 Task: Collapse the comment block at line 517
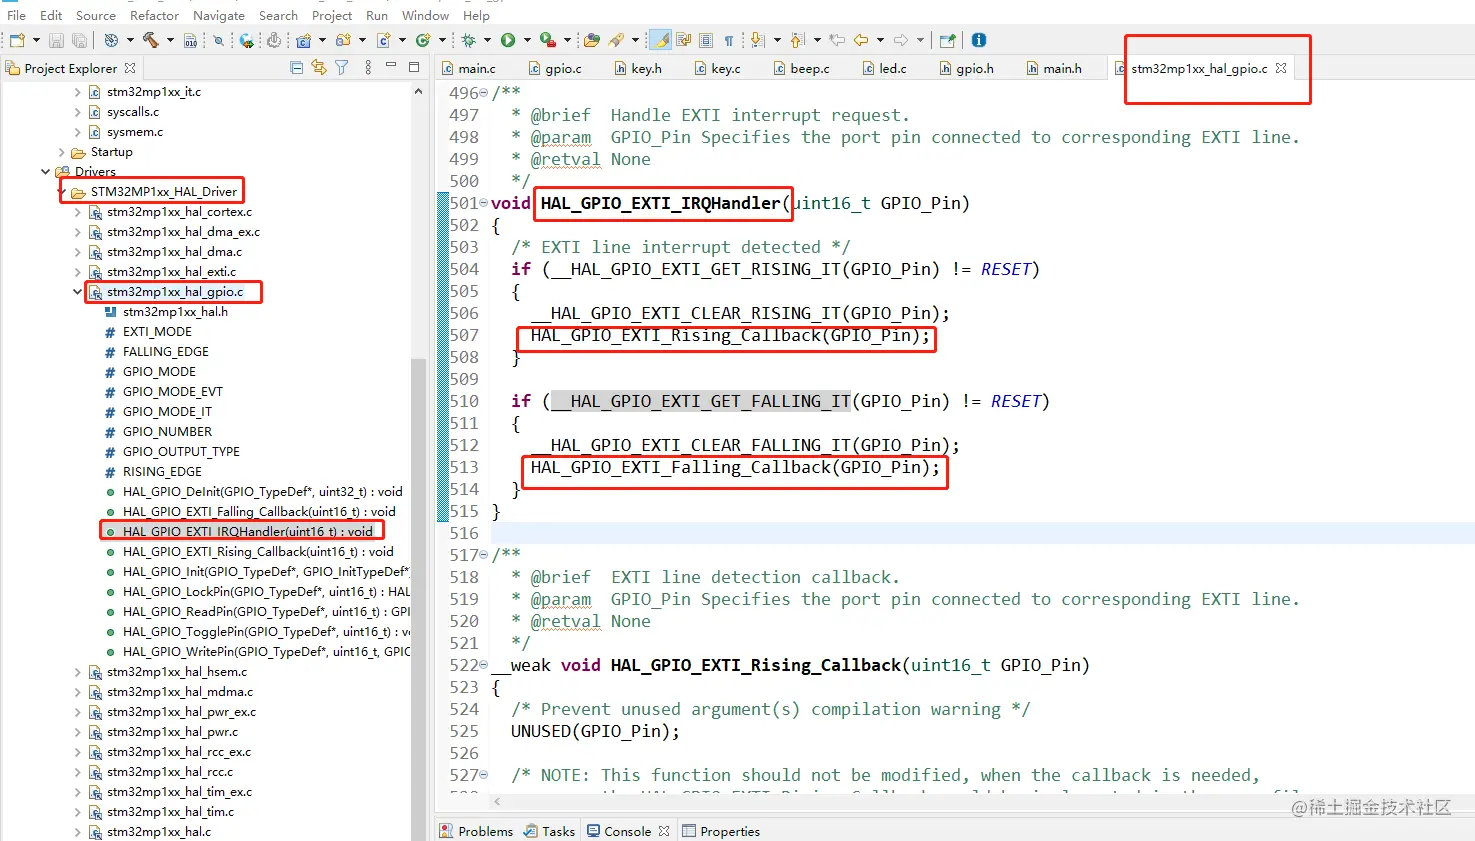coord(484,555)
